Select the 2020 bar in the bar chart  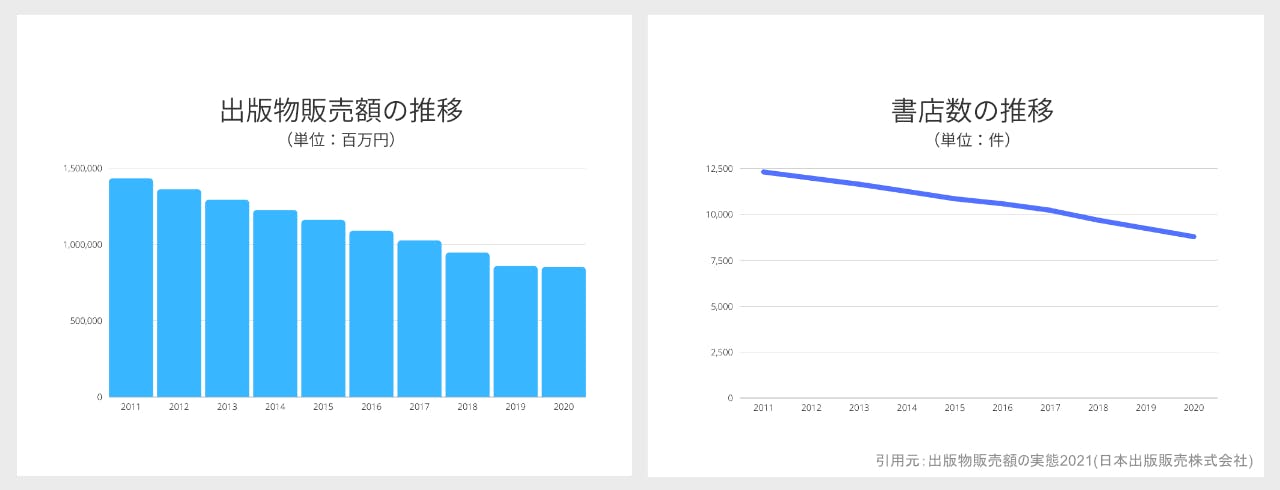click(x=563, y=332)
